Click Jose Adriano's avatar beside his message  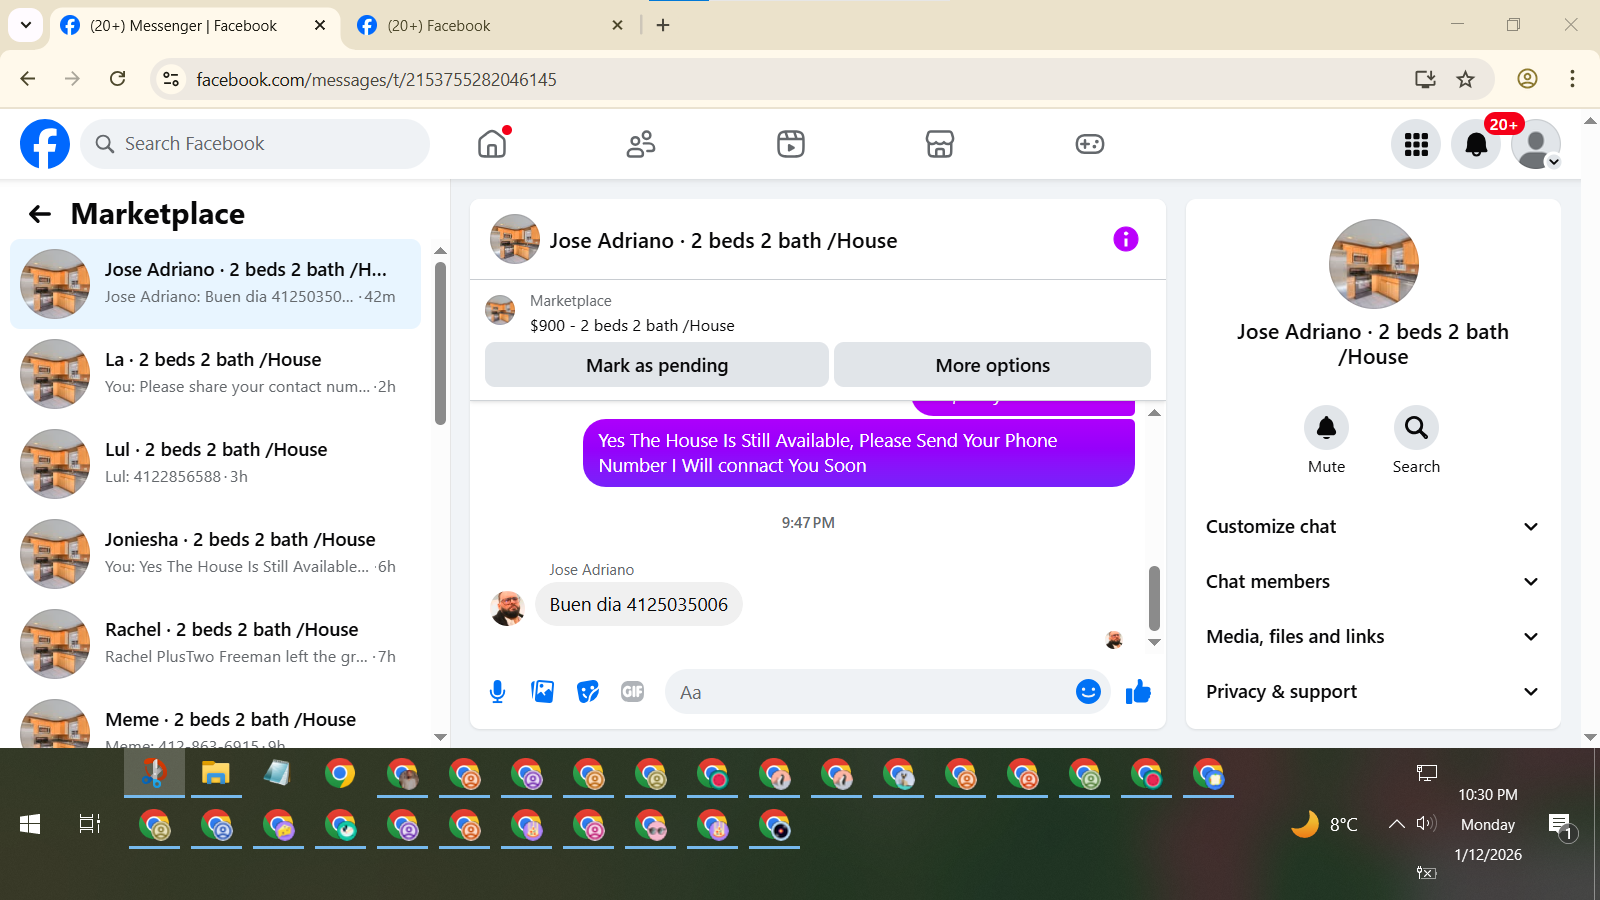pos(508,607)
